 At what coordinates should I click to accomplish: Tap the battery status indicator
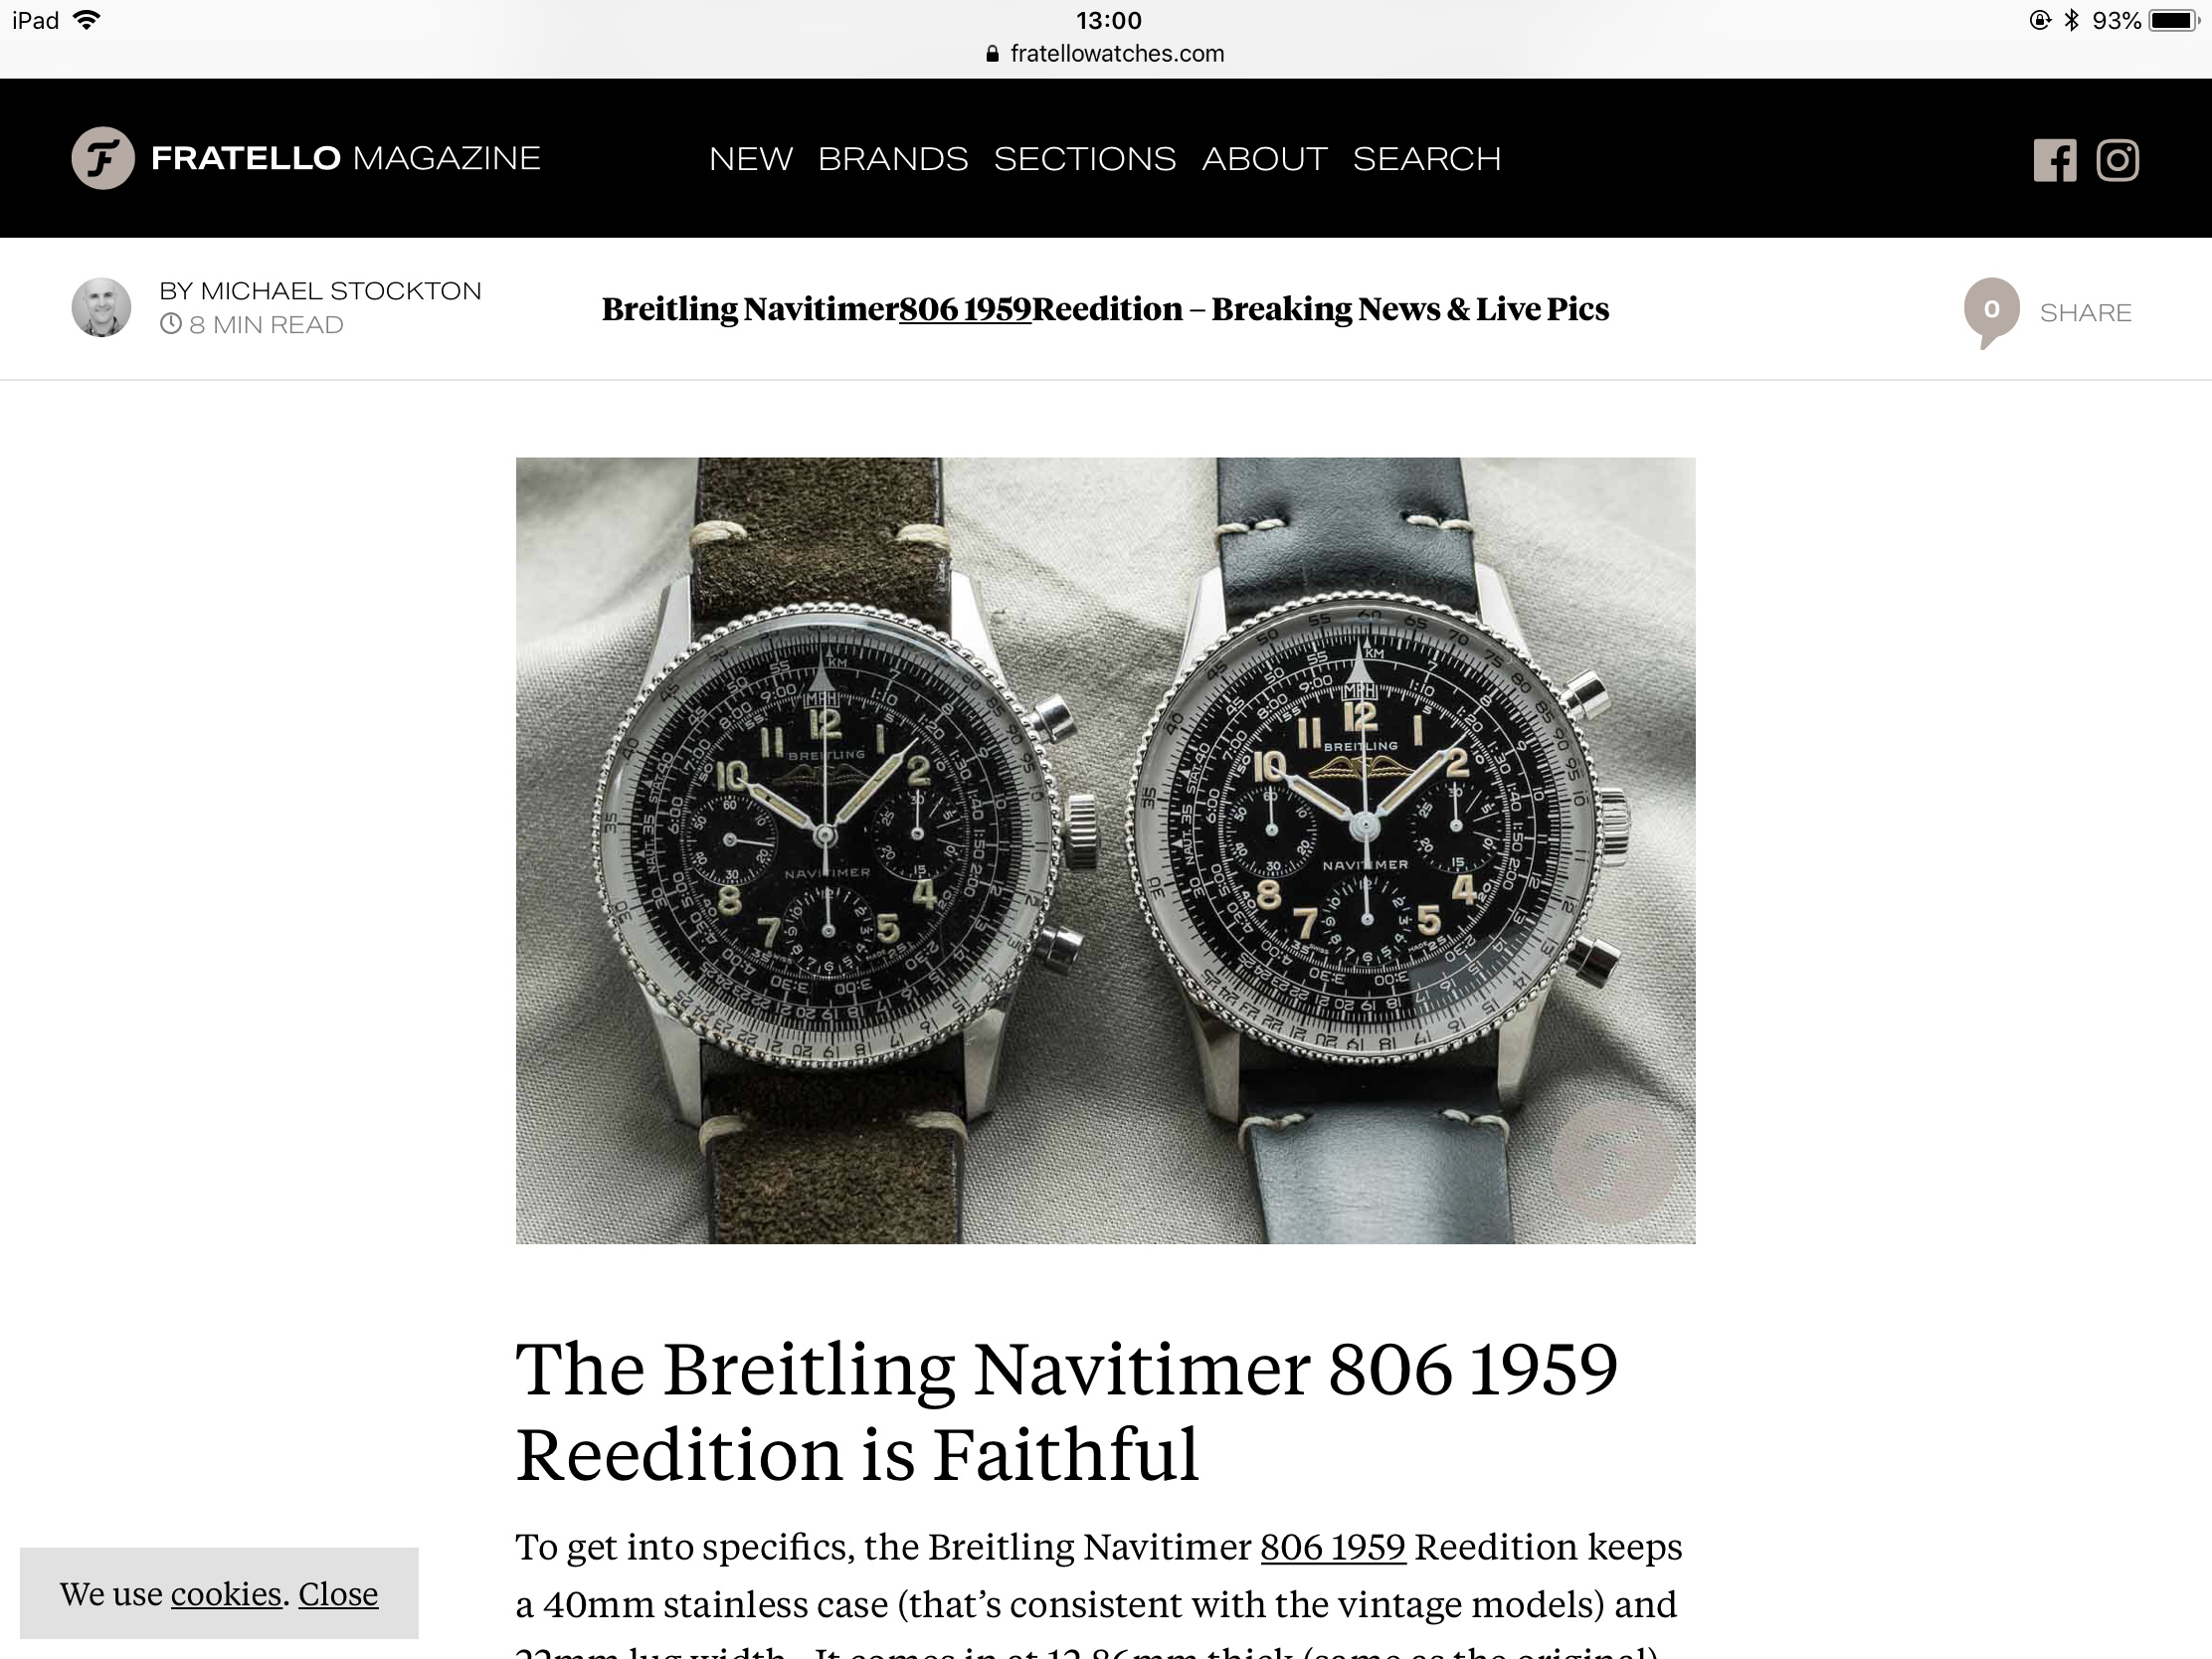[2172, 20]
